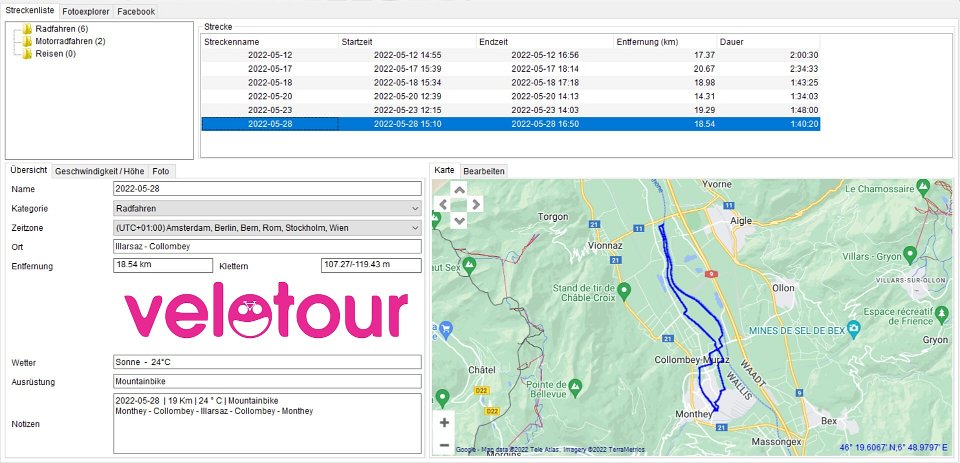Sort by Streckenname column header
960x463 pixels.
click(270, 42)
